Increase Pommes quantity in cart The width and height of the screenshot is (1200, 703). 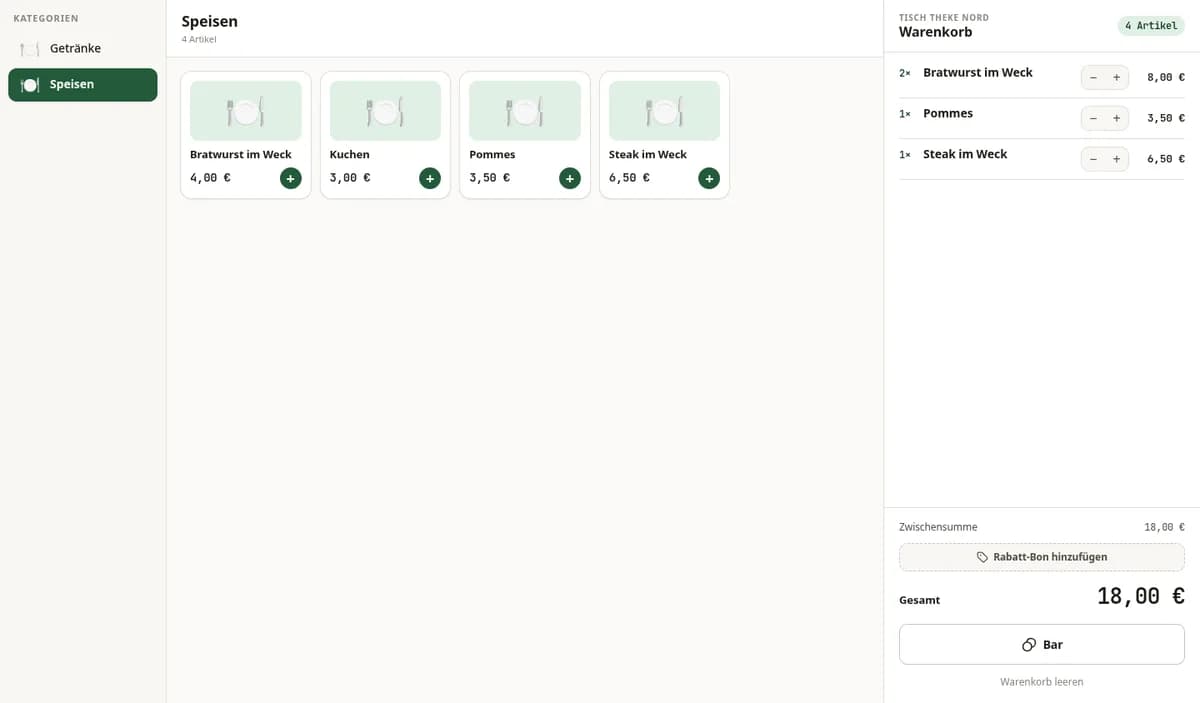(1116, 118)
